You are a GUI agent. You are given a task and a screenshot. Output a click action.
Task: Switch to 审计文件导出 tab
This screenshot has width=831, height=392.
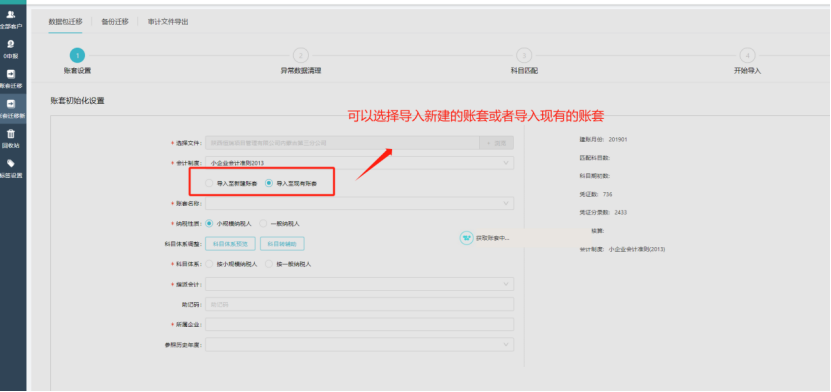click(168, 22)
